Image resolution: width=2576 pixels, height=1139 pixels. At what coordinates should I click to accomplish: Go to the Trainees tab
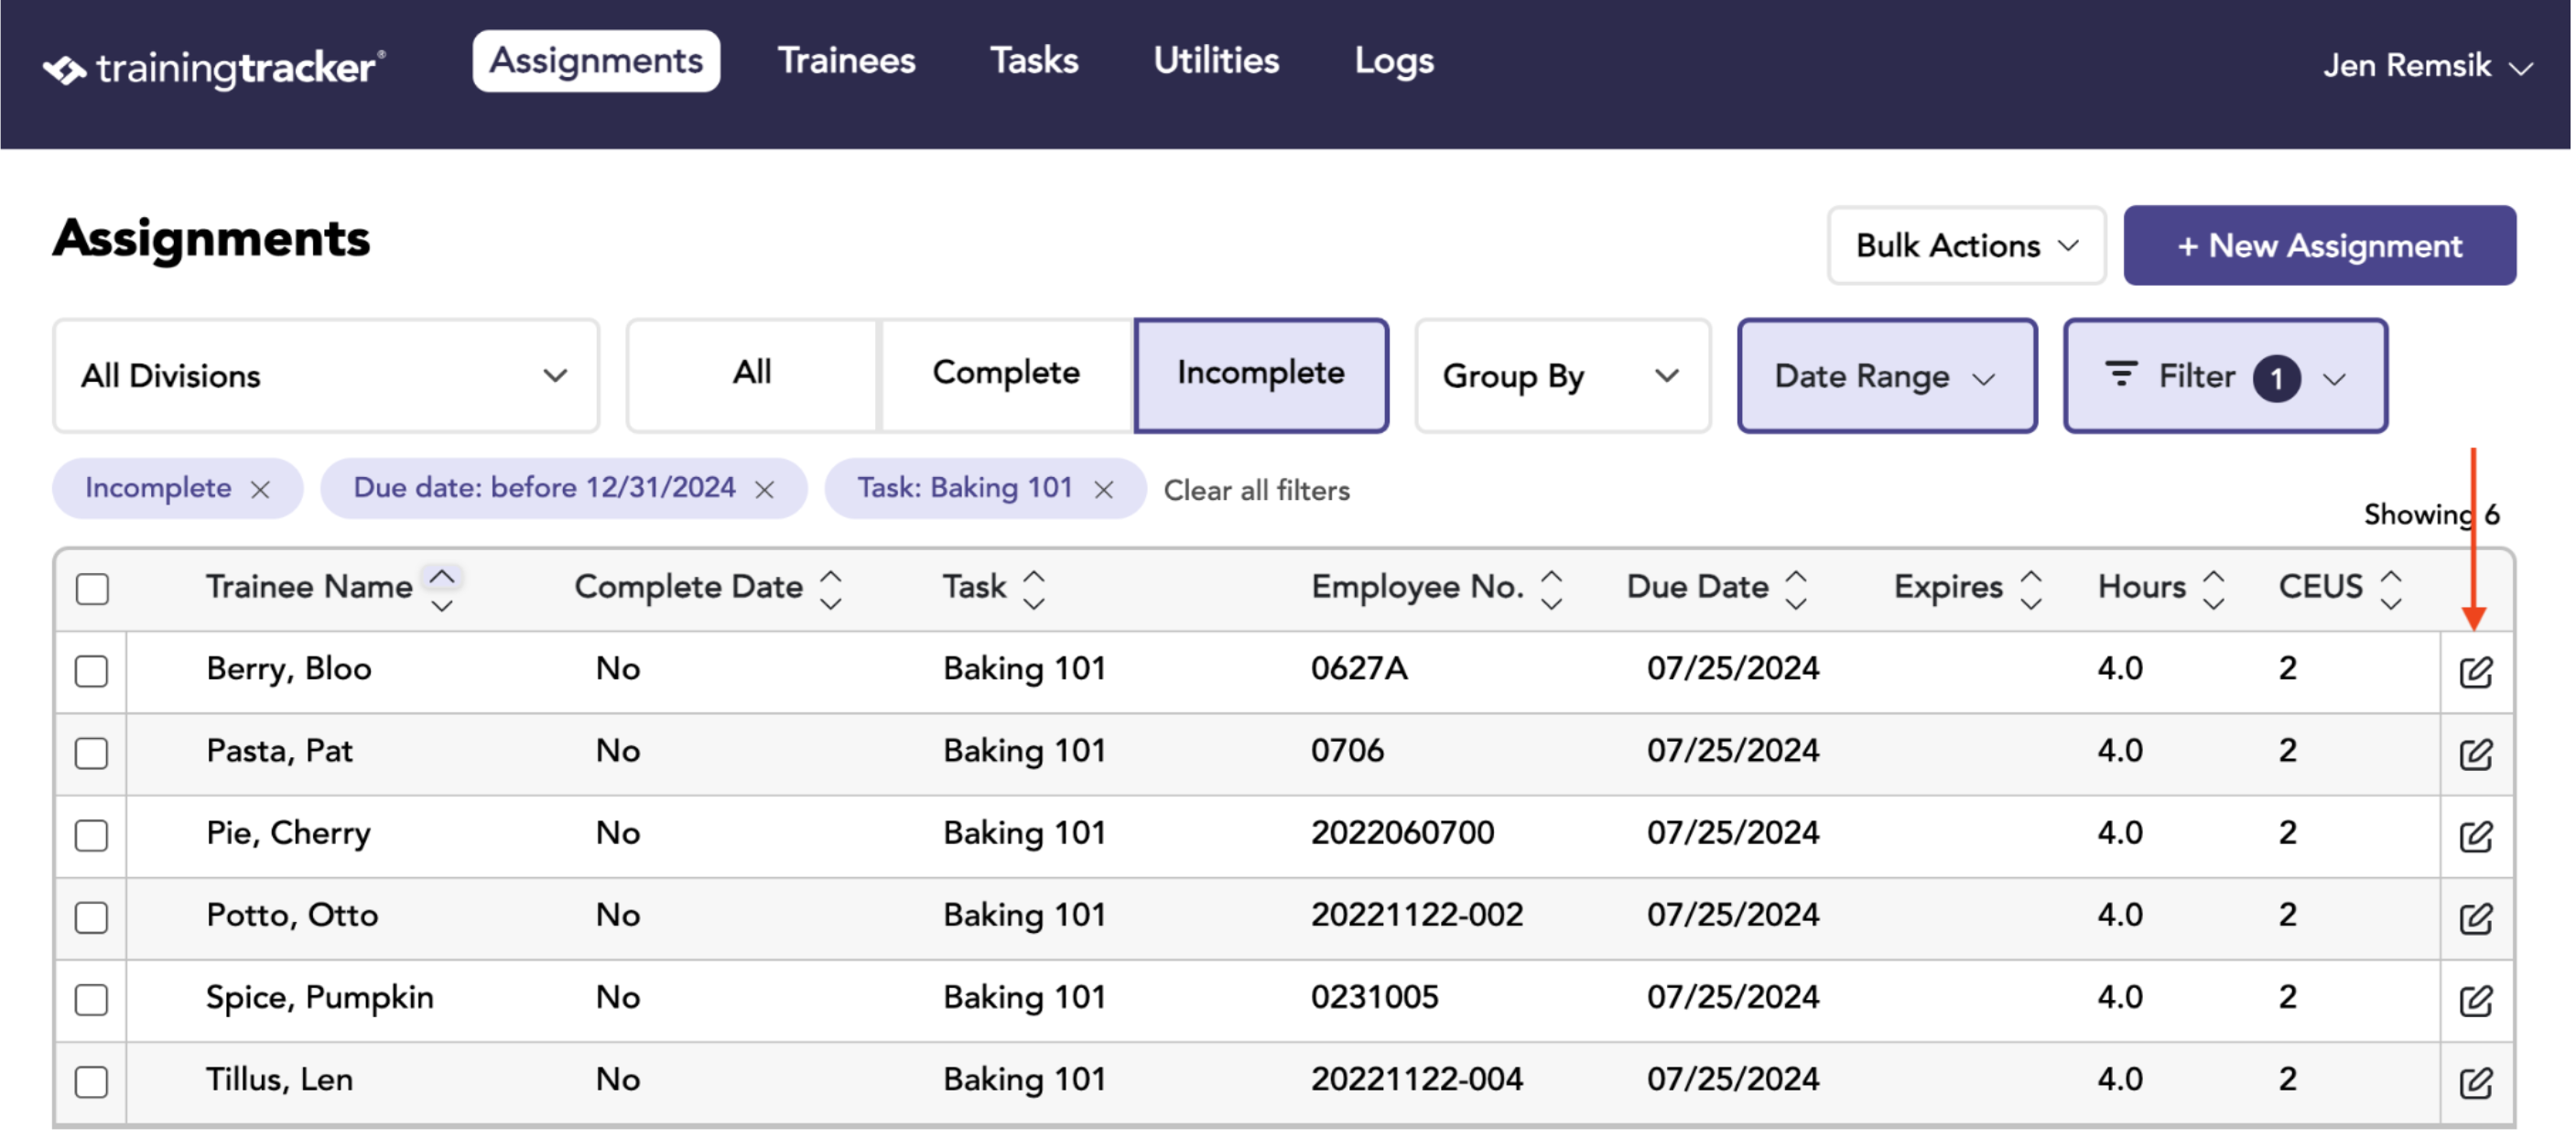[x=848, y=61]
